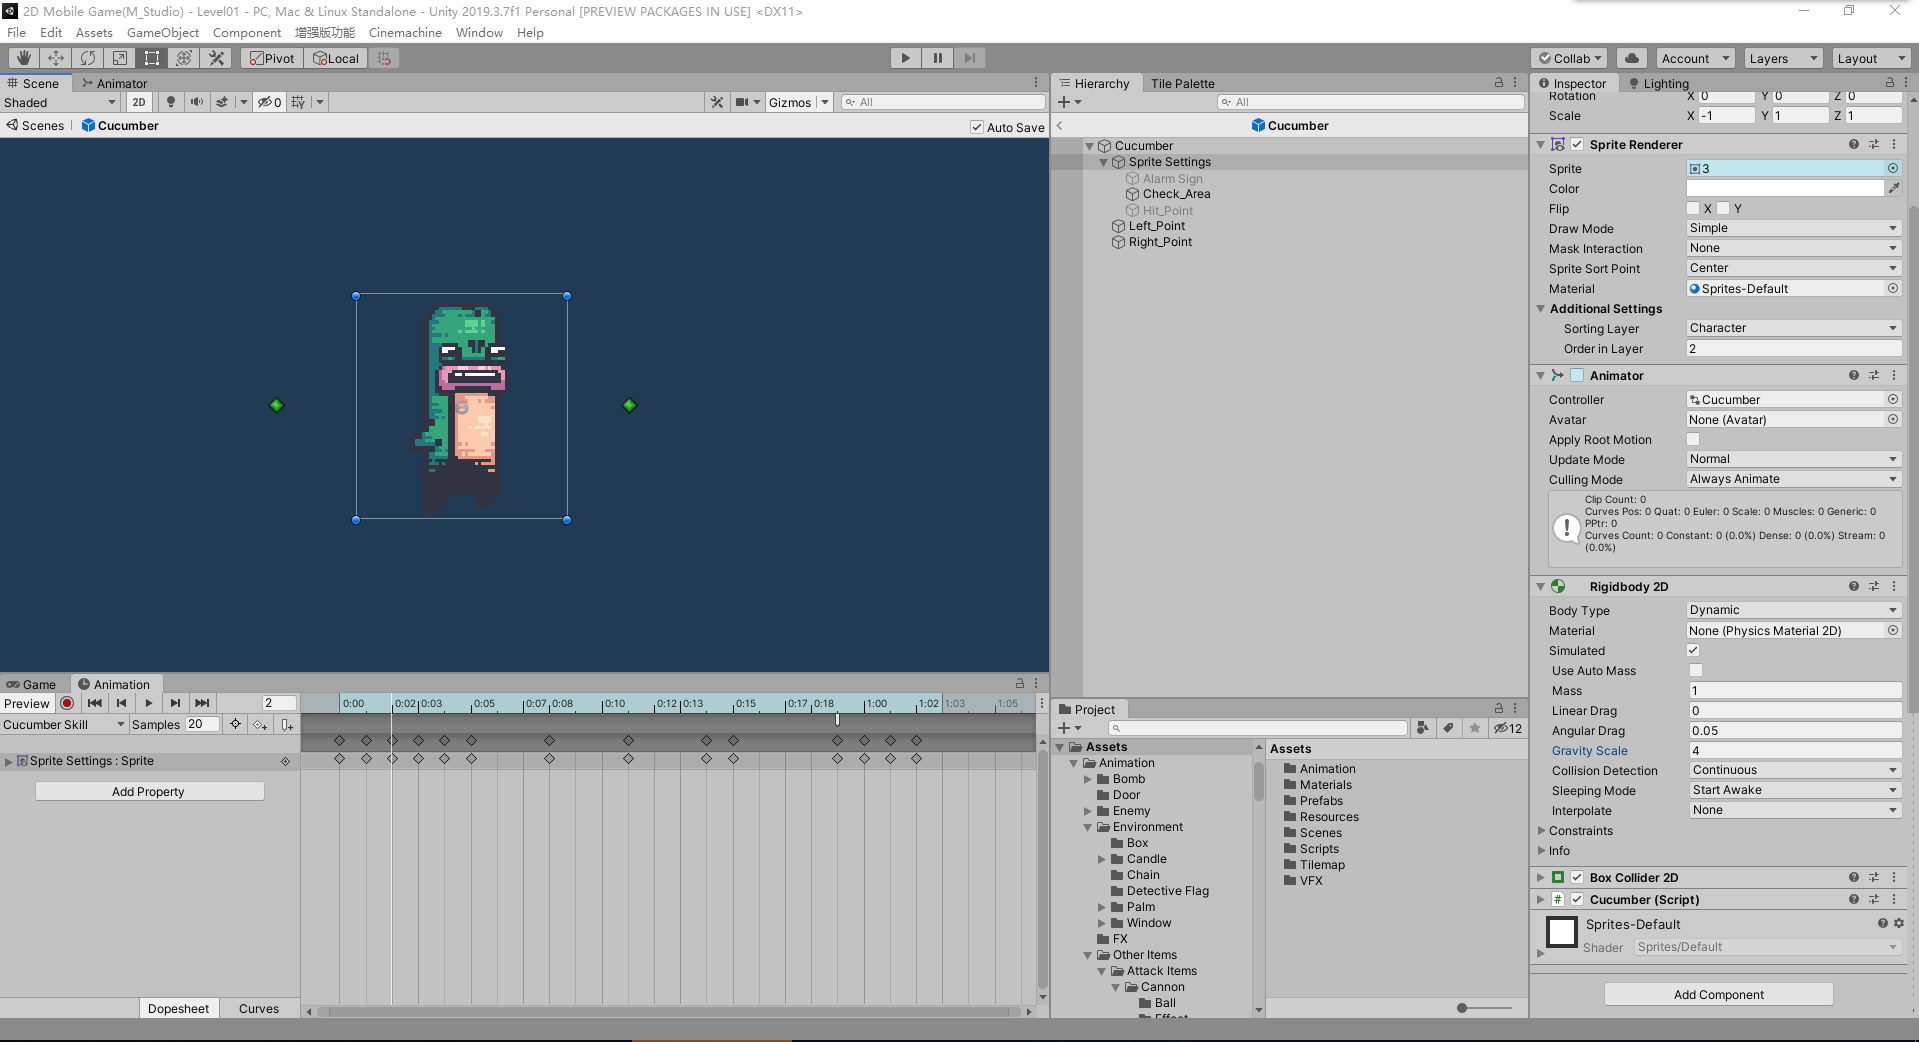This screenshot has height=1042, width=1919.
Task: Toggle Use Auto Mass checkbox
Action: [1695, 670]
